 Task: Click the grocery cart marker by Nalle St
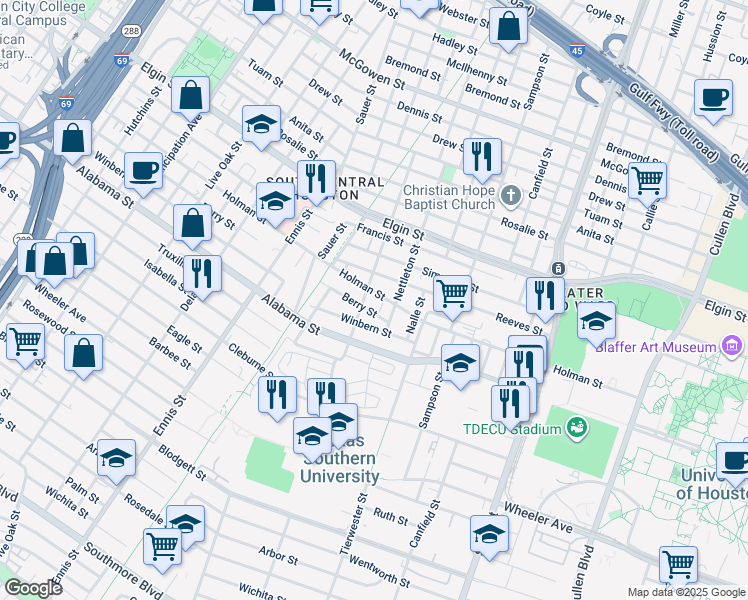pos(452,294)
